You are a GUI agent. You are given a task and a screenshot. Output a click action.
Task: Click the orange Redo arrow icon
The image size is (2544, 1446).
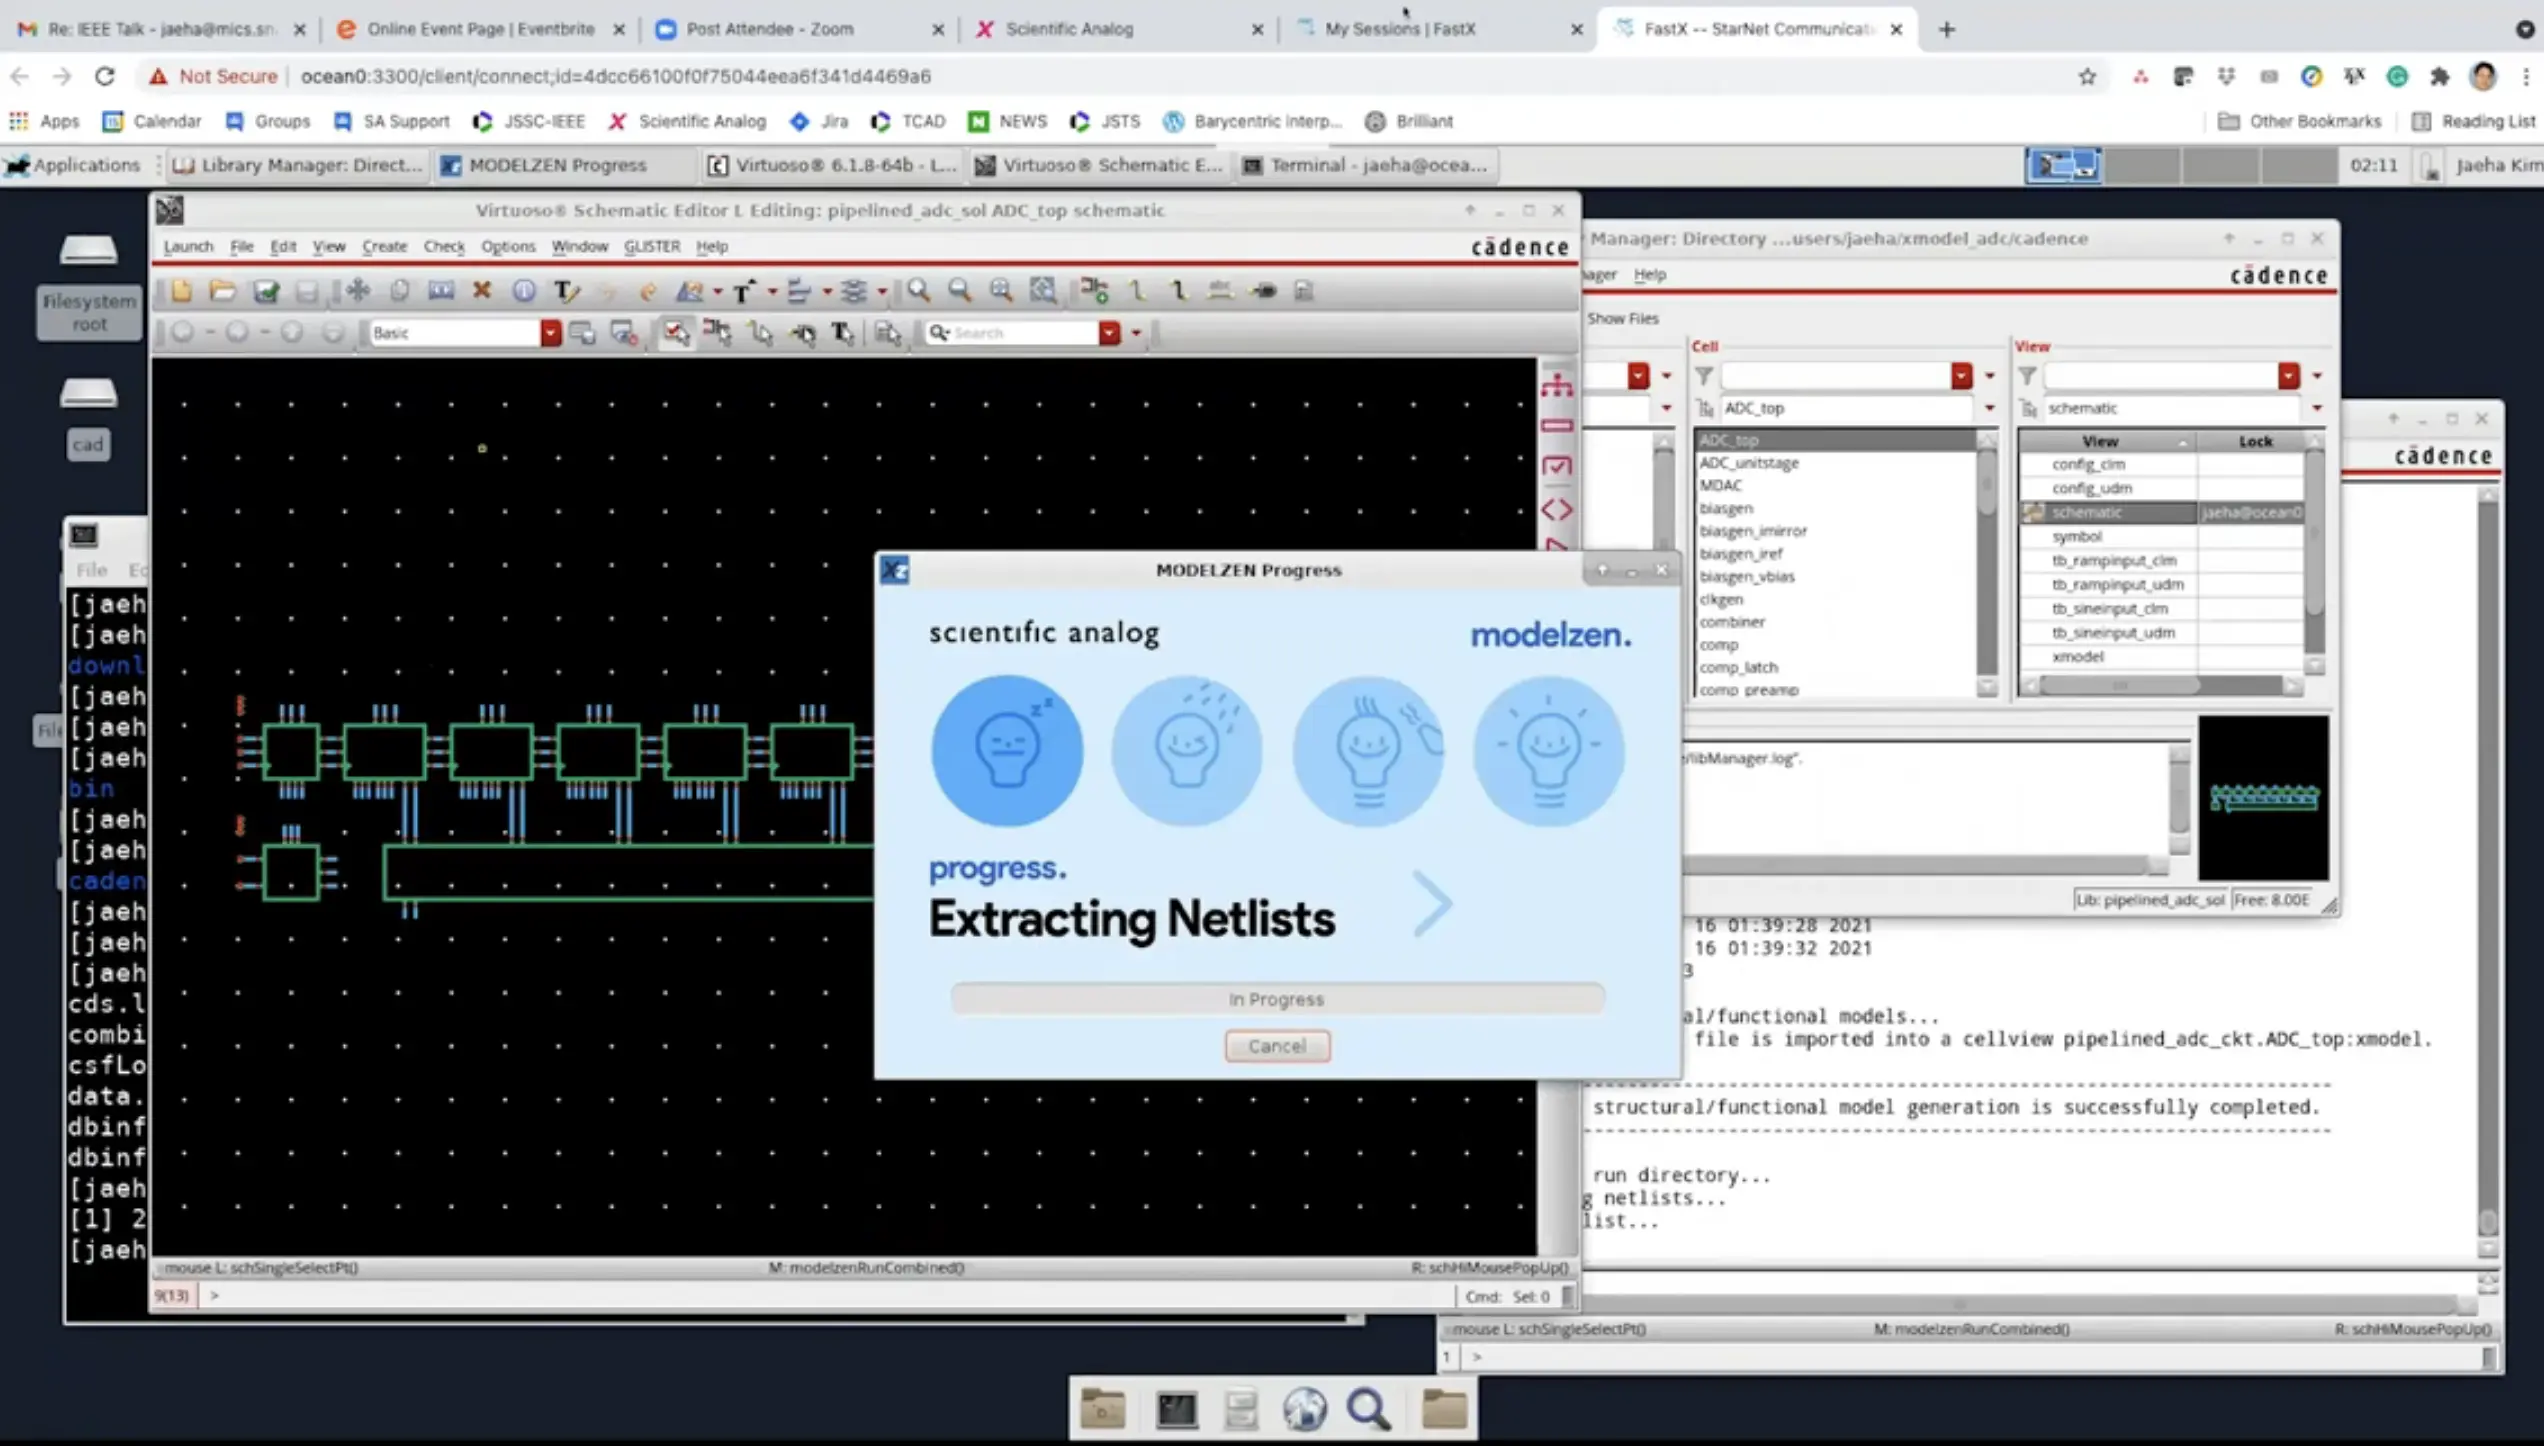click(x=648, y=290)
